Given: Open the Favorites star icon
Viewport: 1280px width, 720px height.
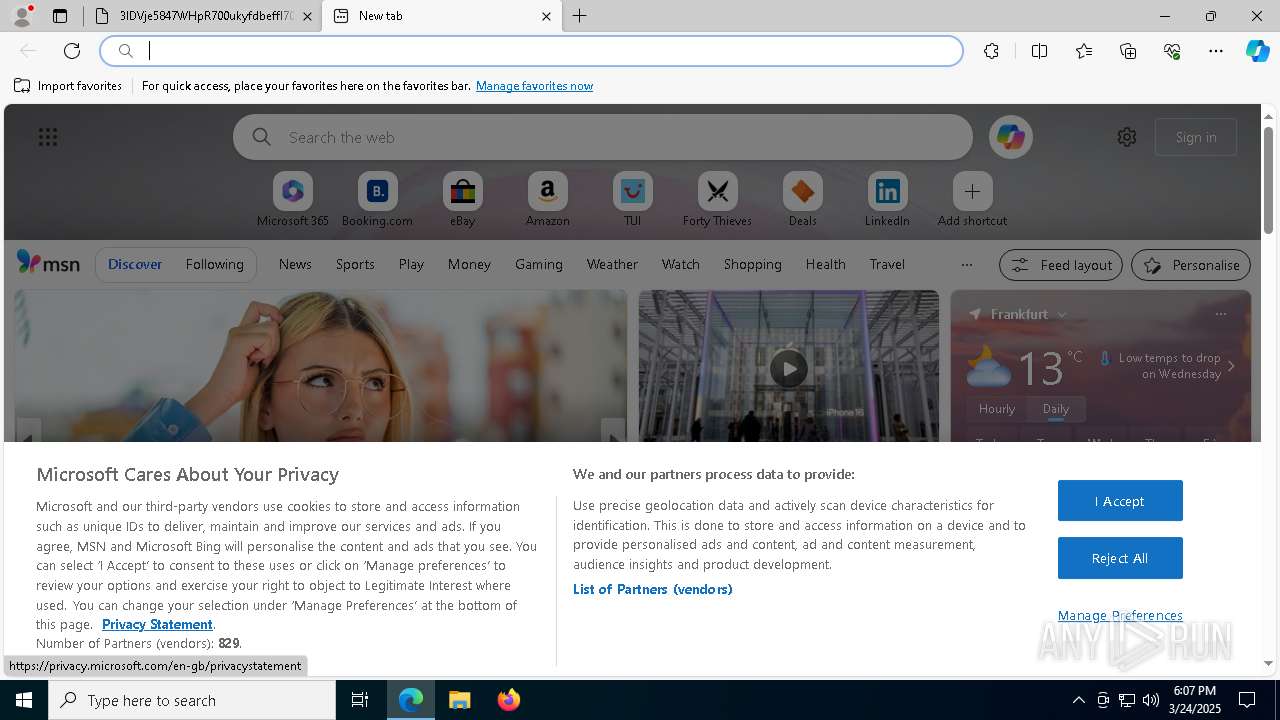Looking at the screenshot, I should point(1084,51).
